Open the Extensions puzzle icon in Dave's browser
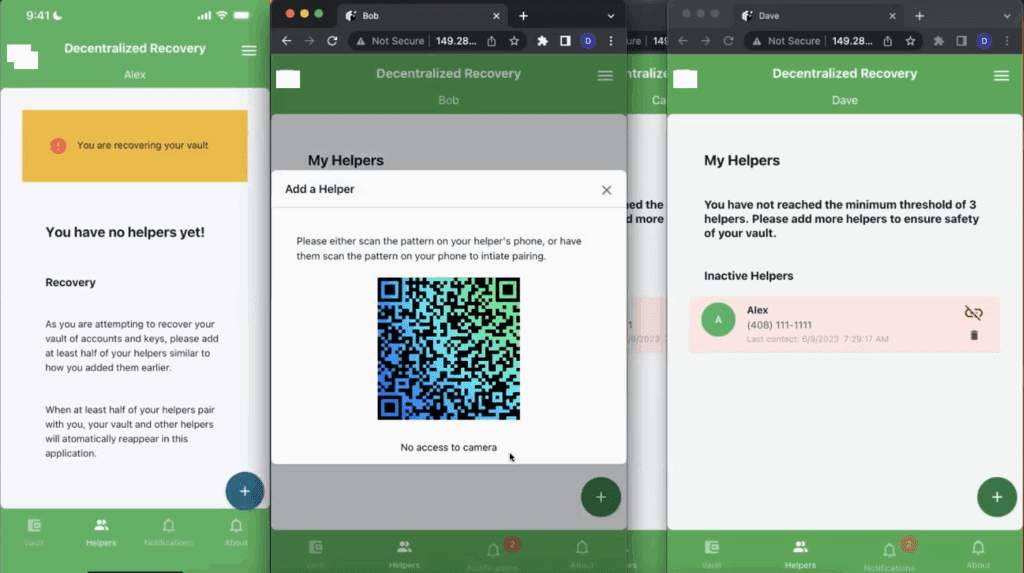The width and height of the screenshot is (1024, 573). coord(939,41)
